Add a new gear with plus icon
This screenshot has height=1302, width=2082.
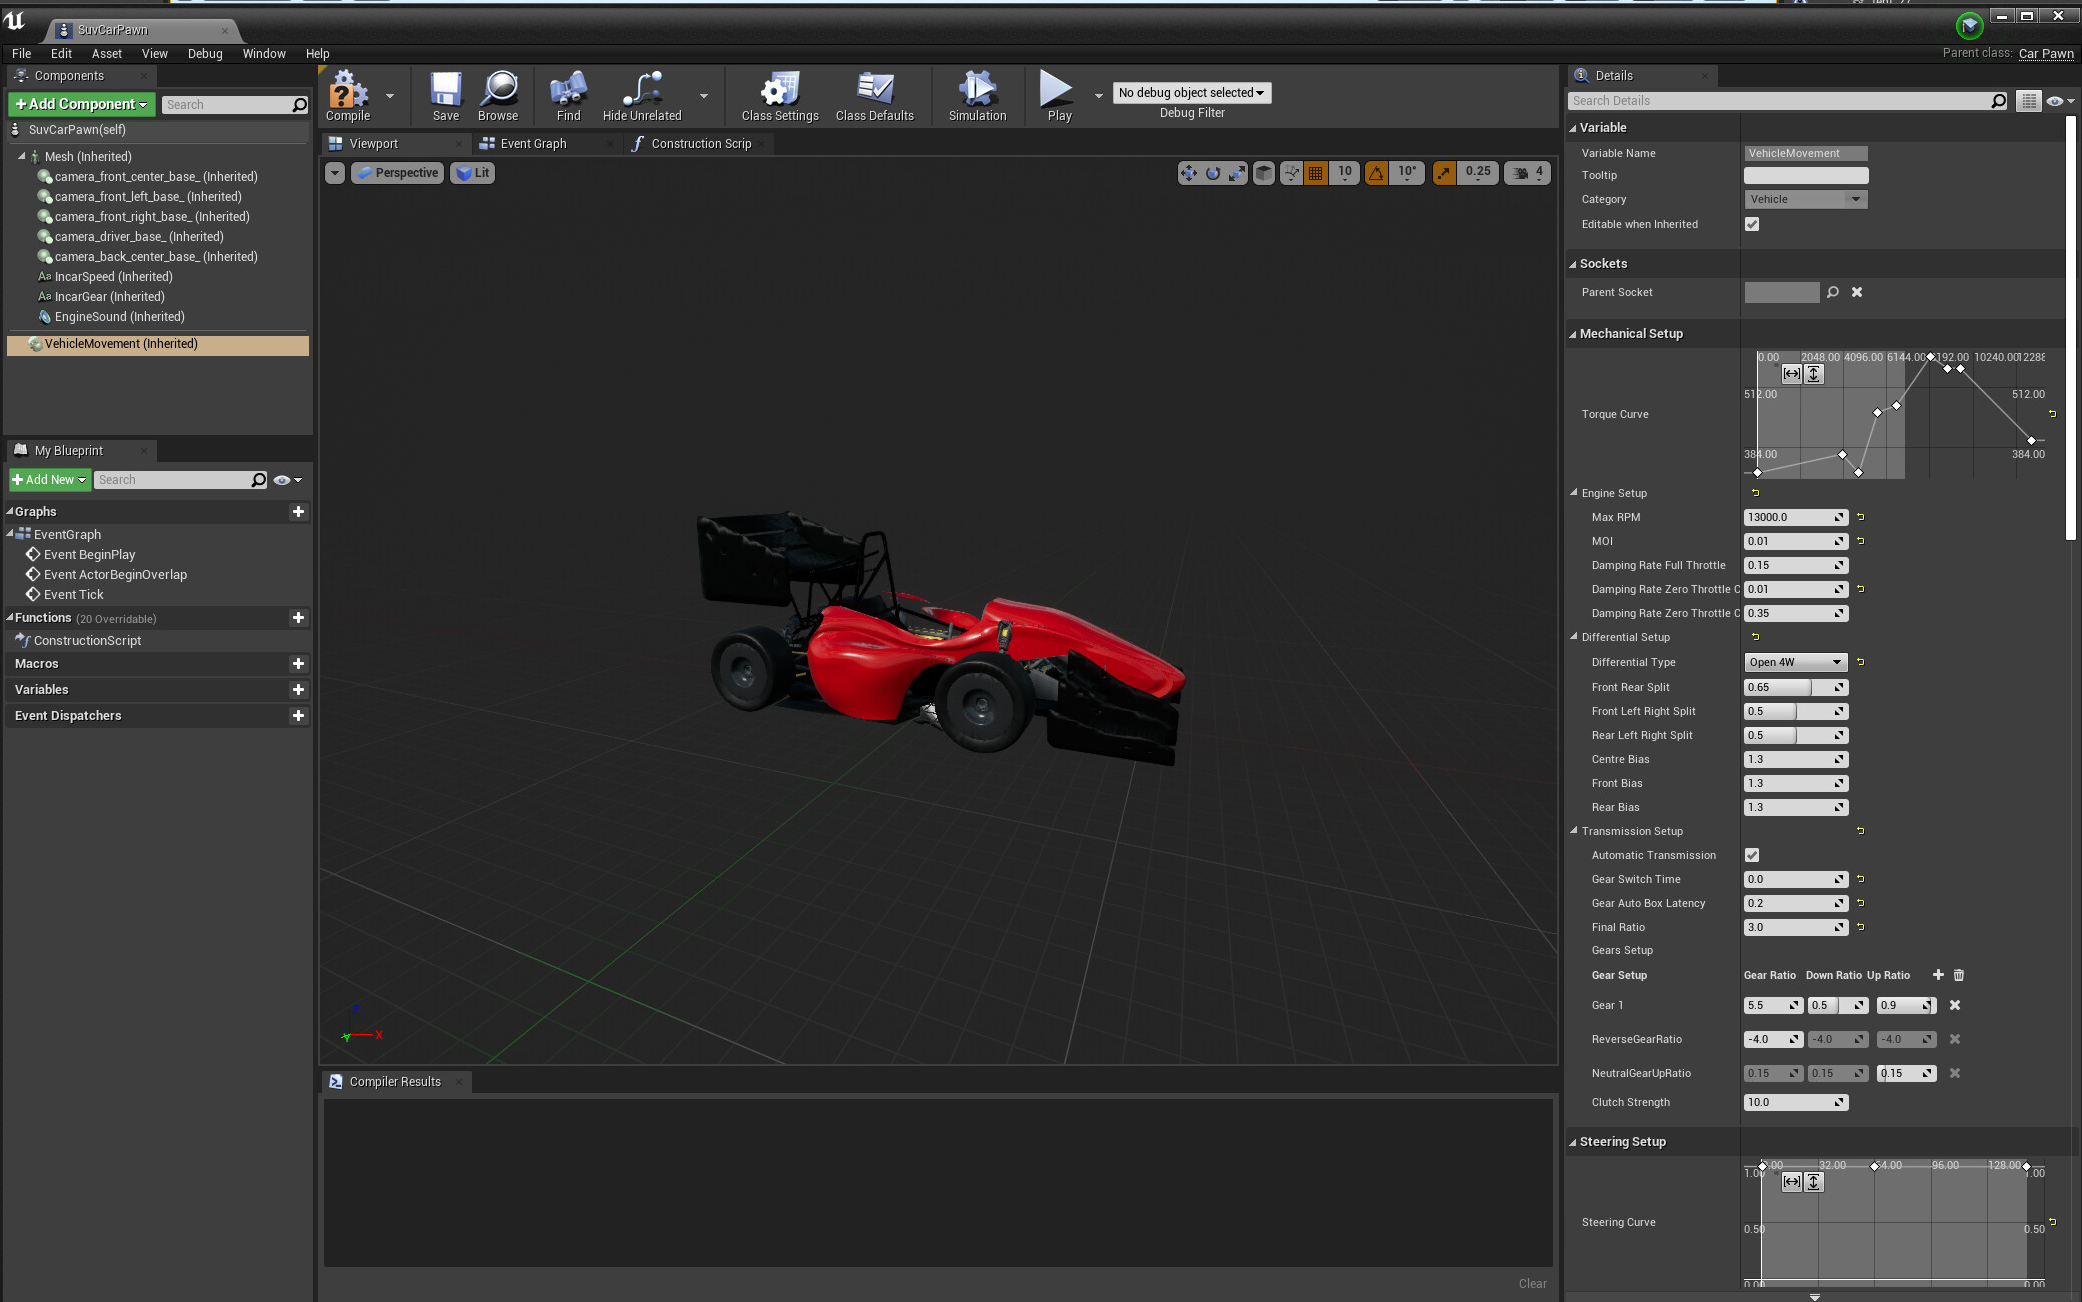coord(1938,975)
